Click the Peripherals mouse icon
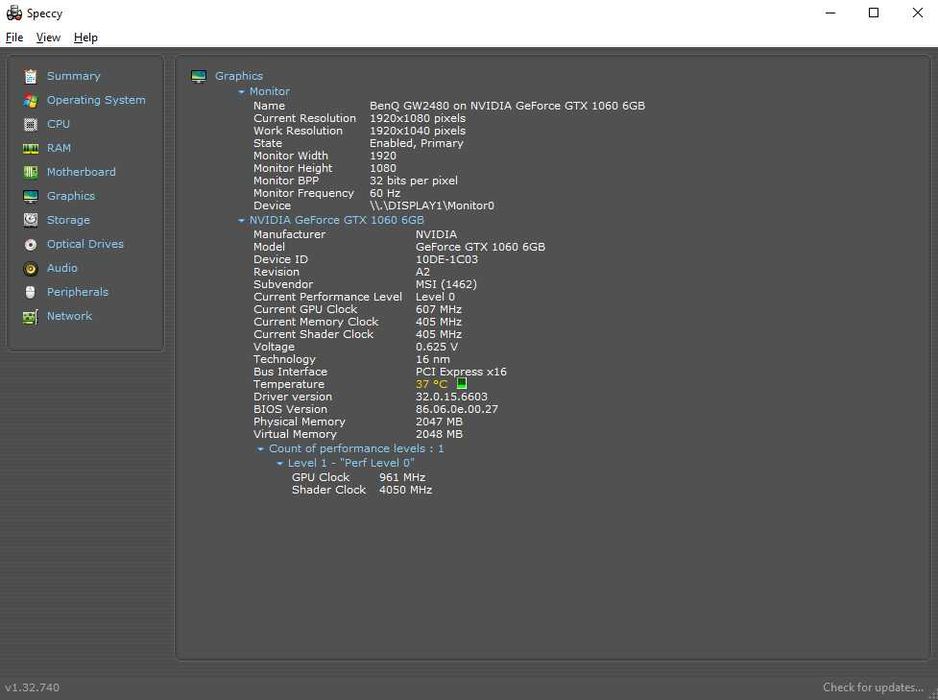 click(x=31, y=292)
